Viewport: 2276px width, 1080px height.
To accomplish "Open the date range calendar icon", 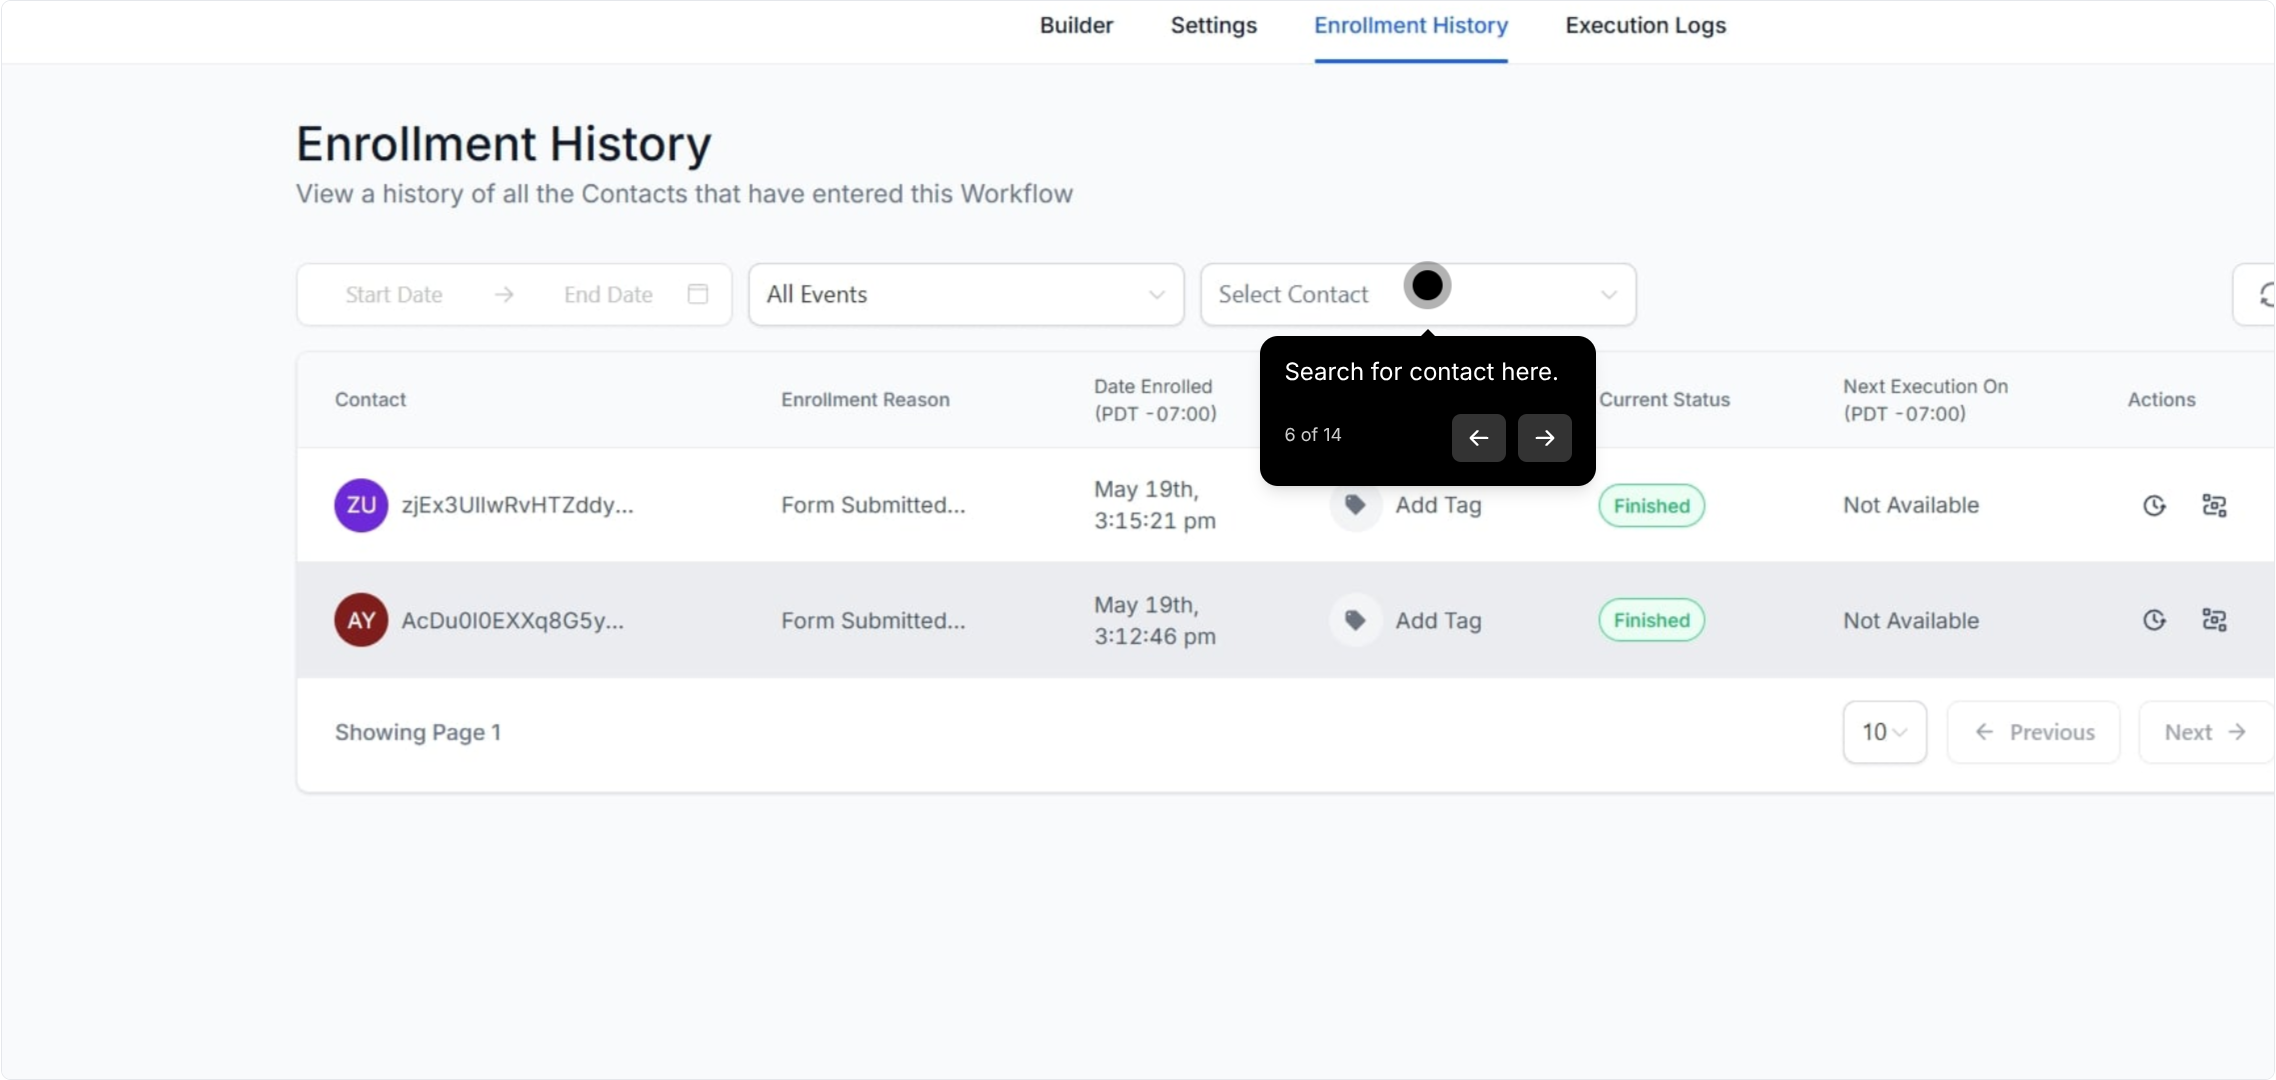I will pyautogui.click(x=698, y=294).
